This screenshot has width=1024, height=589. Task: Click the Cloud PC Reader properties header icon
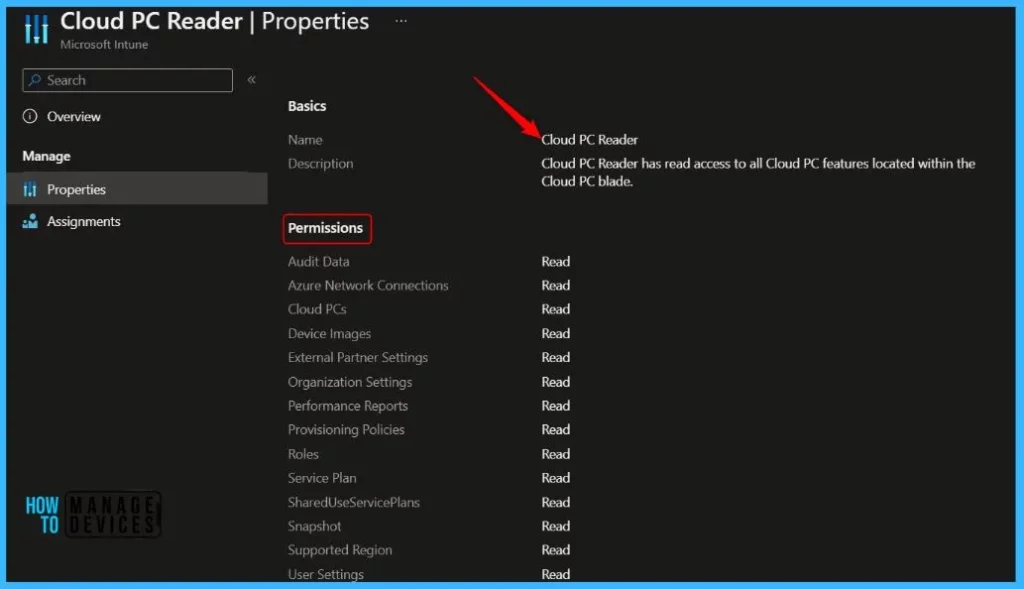(36, 29)
